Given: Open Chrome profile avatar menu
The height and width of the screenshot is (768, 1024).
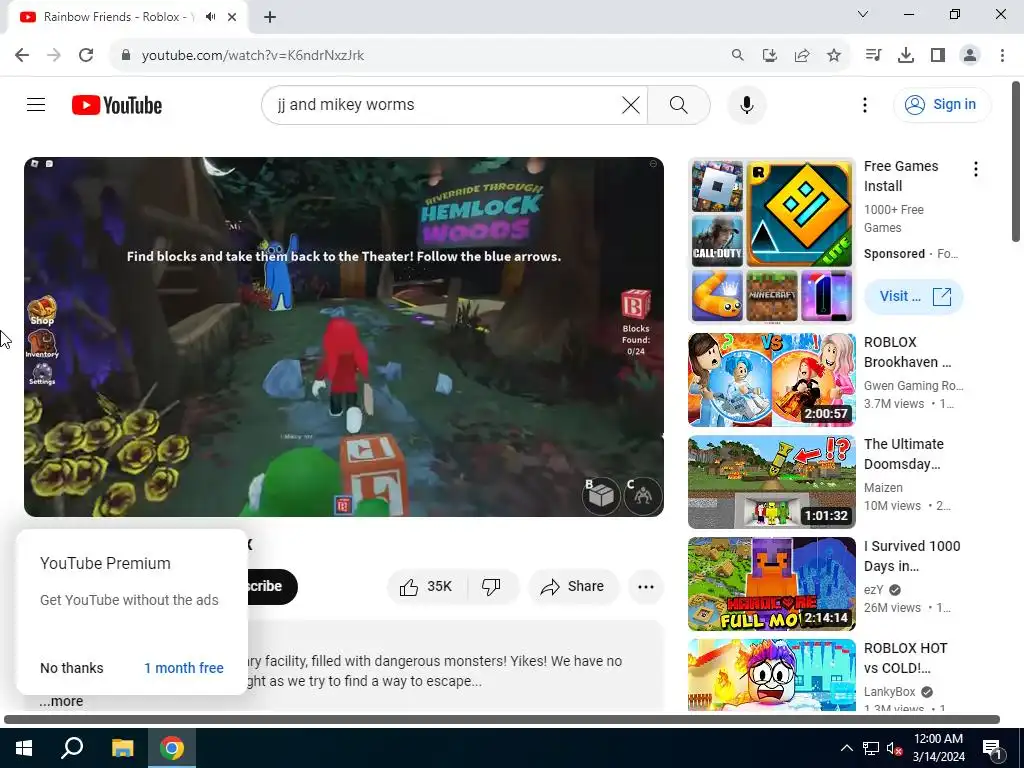Looking at the screenshot, I should [x=970, y=55].
